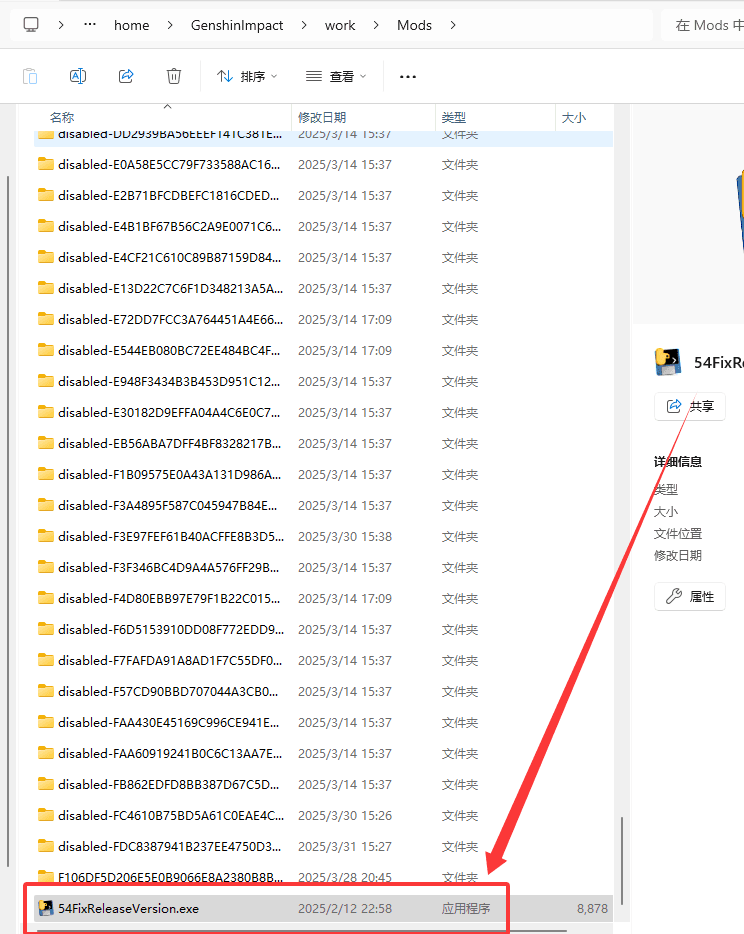Expand the chevron after Mods in the address bar
744x934 pixels.
(454, 25)
